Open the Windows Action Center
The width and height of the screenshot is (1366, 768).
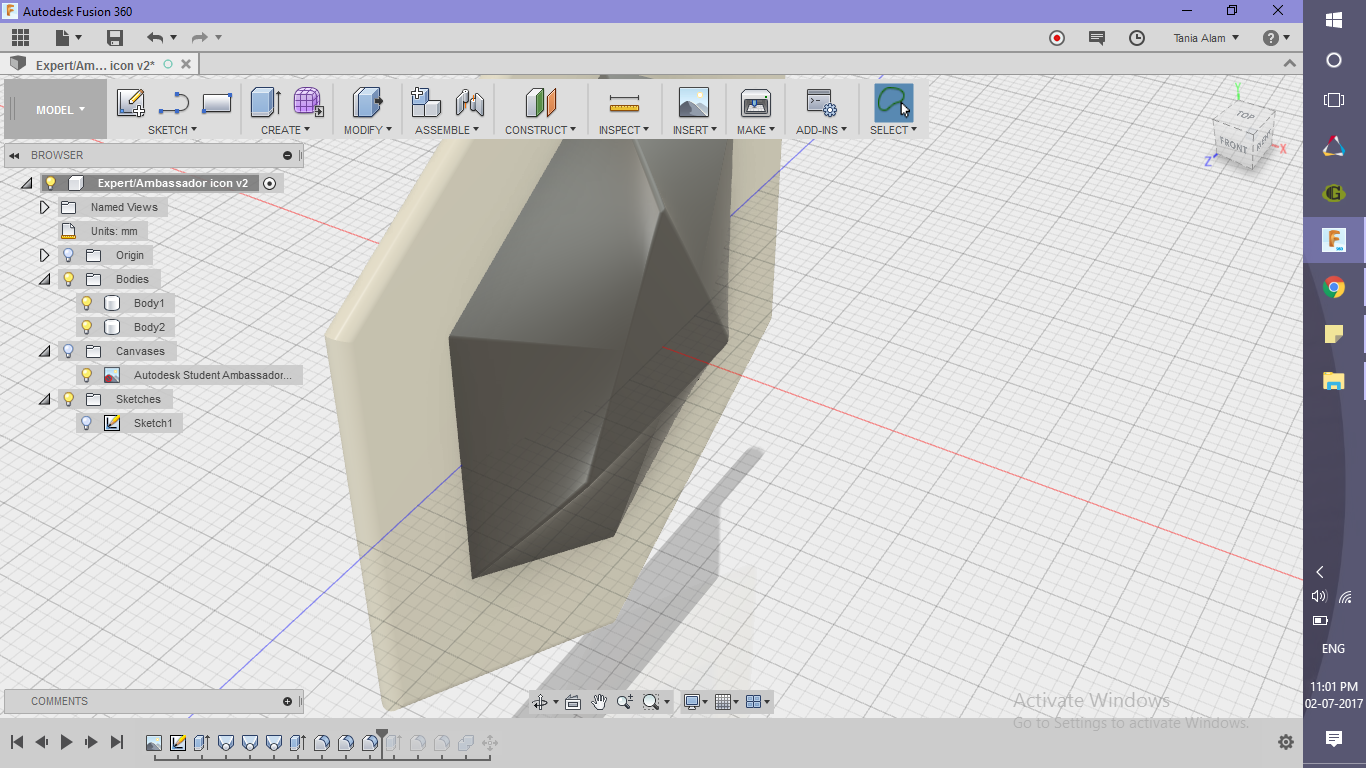(x=1333, y=739)
